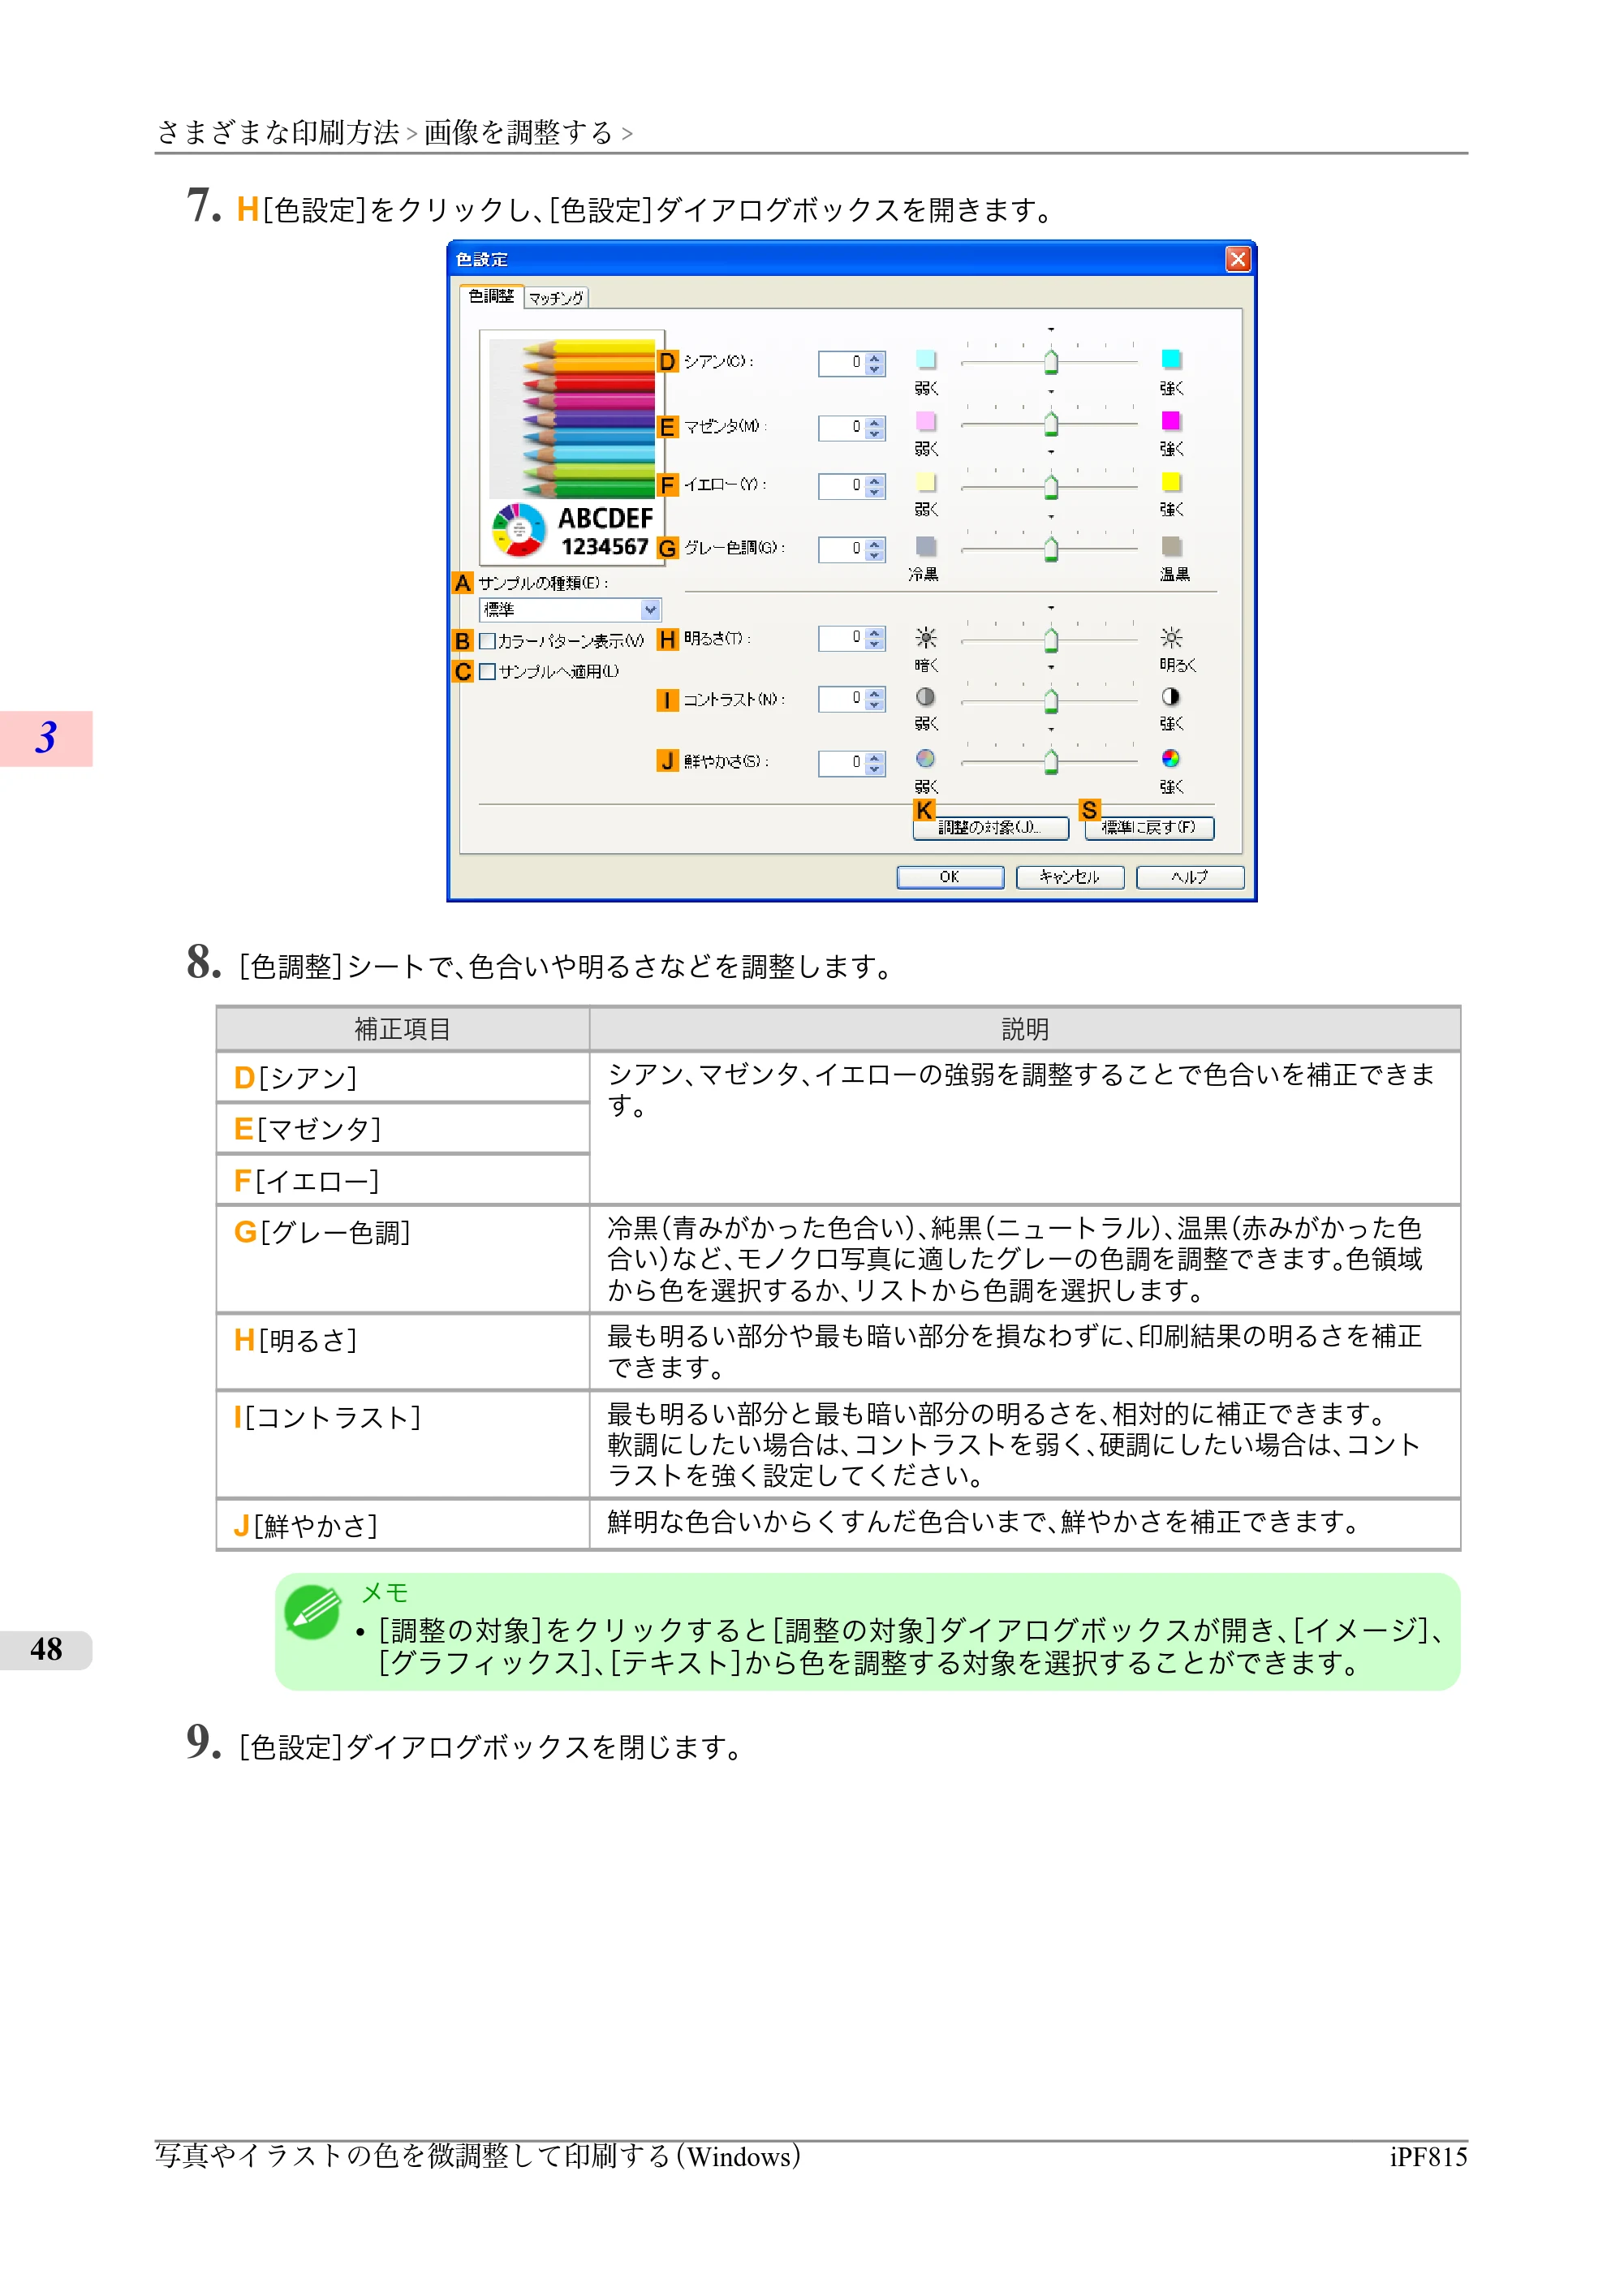The height and width of the screenshot is (2296, 1624).
Task: Switch to the 色調整 tab
Action: click(491, 296)
